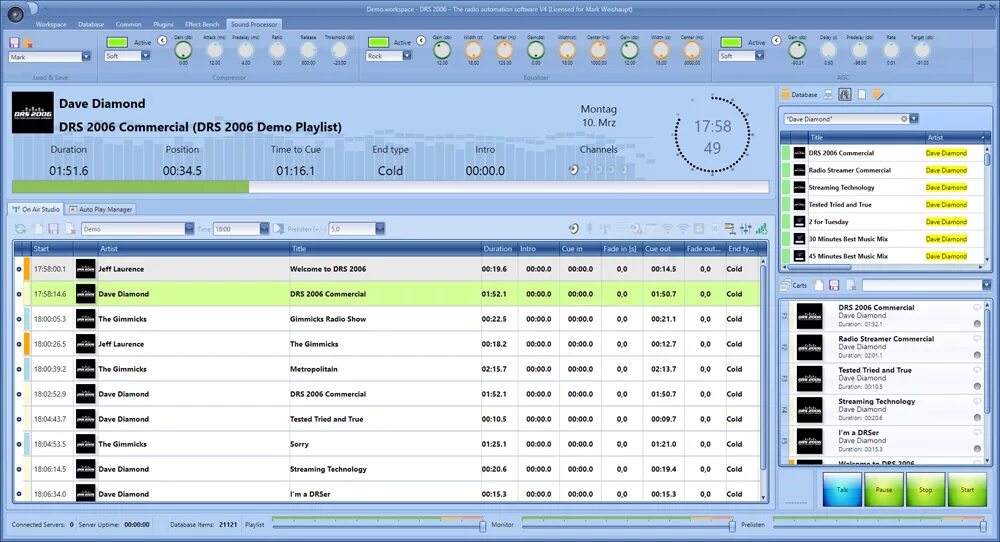This screenshot has height=542, width=1000.
Task: Open the database search history dropdown
Action: (x=914, y=119)
